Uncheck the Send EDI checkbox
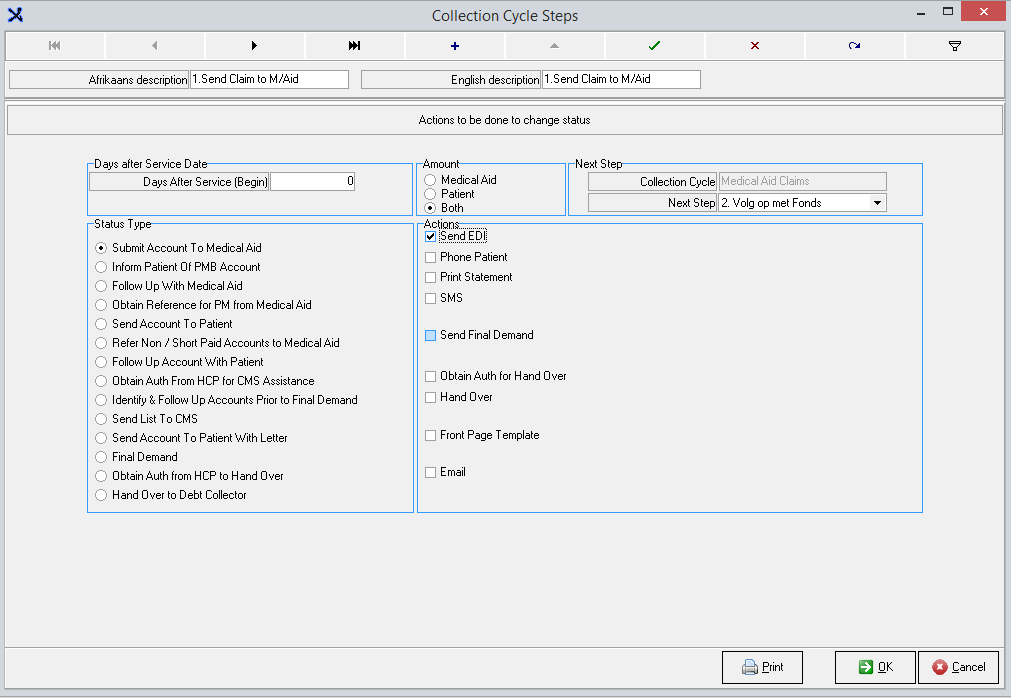The image size is (1011, 698). (431, 236)
